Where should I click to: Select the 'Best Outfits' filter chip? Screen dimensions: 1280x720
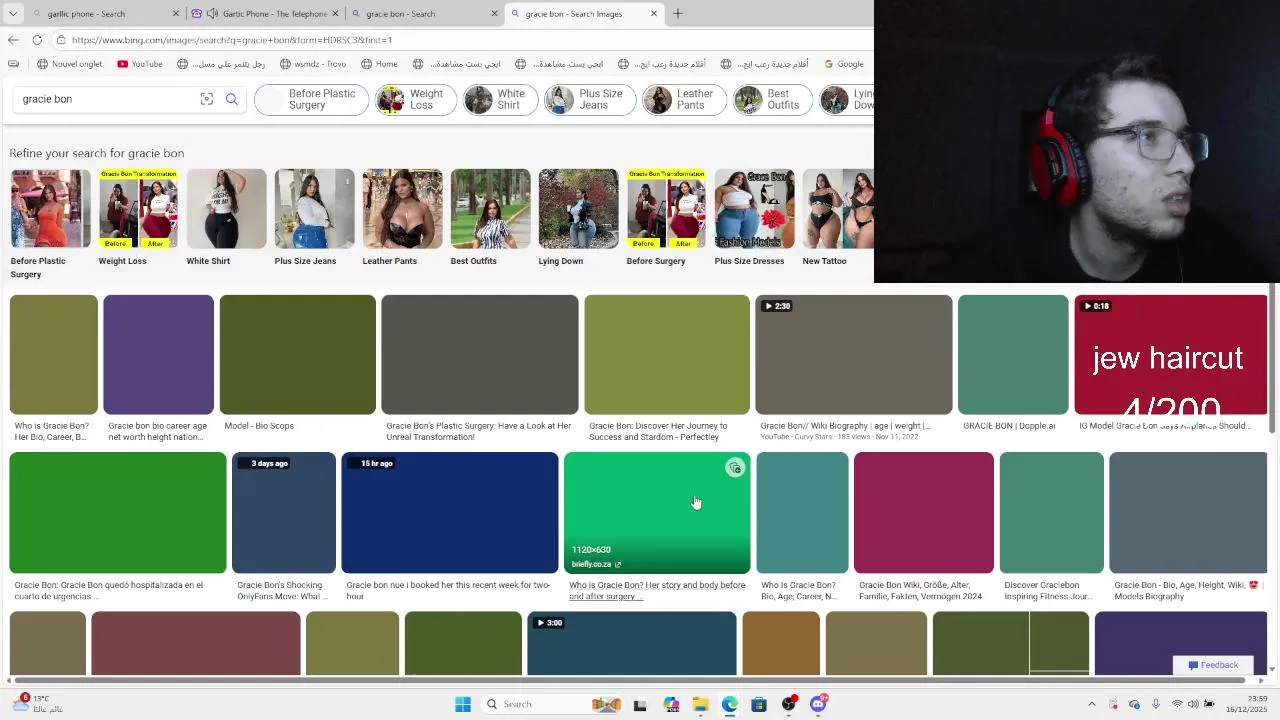pyautogui.click(x=772, y=99)
